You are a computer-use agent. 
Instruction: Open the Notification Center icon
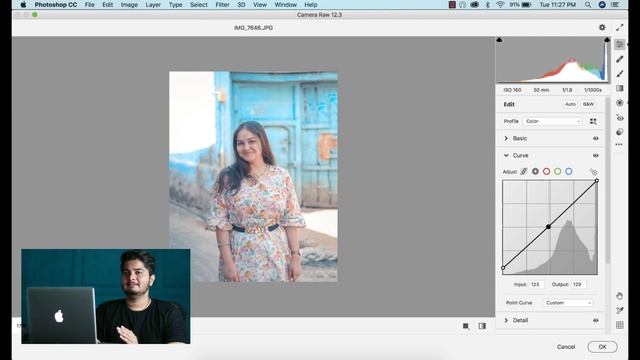pyautogui.click(x=615, y=5)
